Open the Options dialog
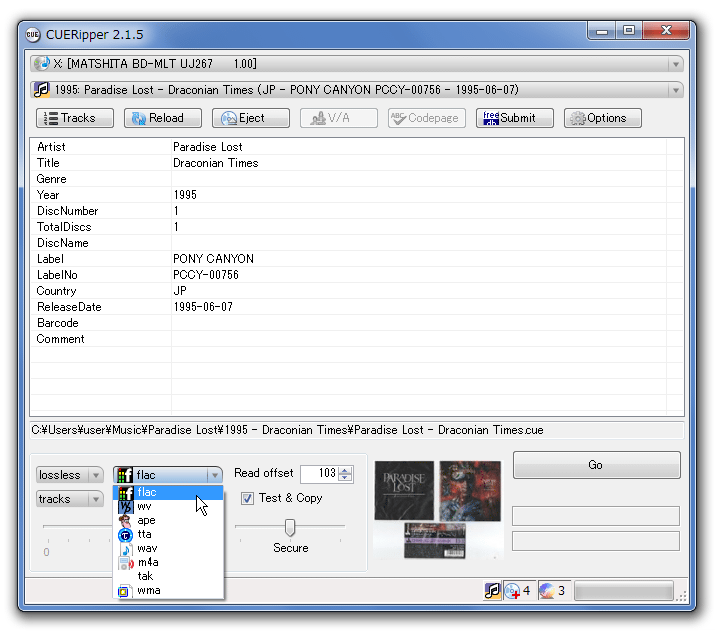Image resolution: width=717 pixels, height=634 pixels. coord(602,118)
